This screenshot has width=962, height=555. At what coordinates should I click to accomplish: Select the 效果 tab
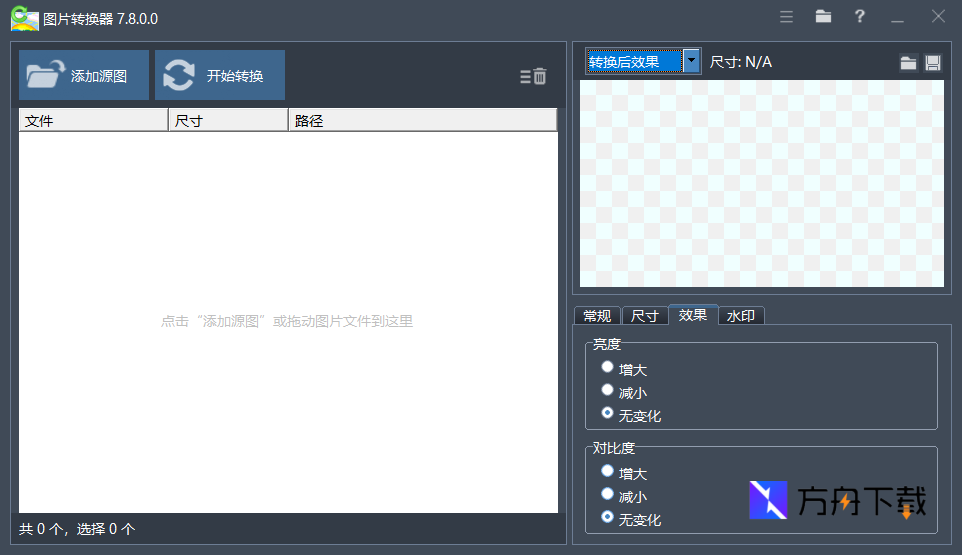693,315
